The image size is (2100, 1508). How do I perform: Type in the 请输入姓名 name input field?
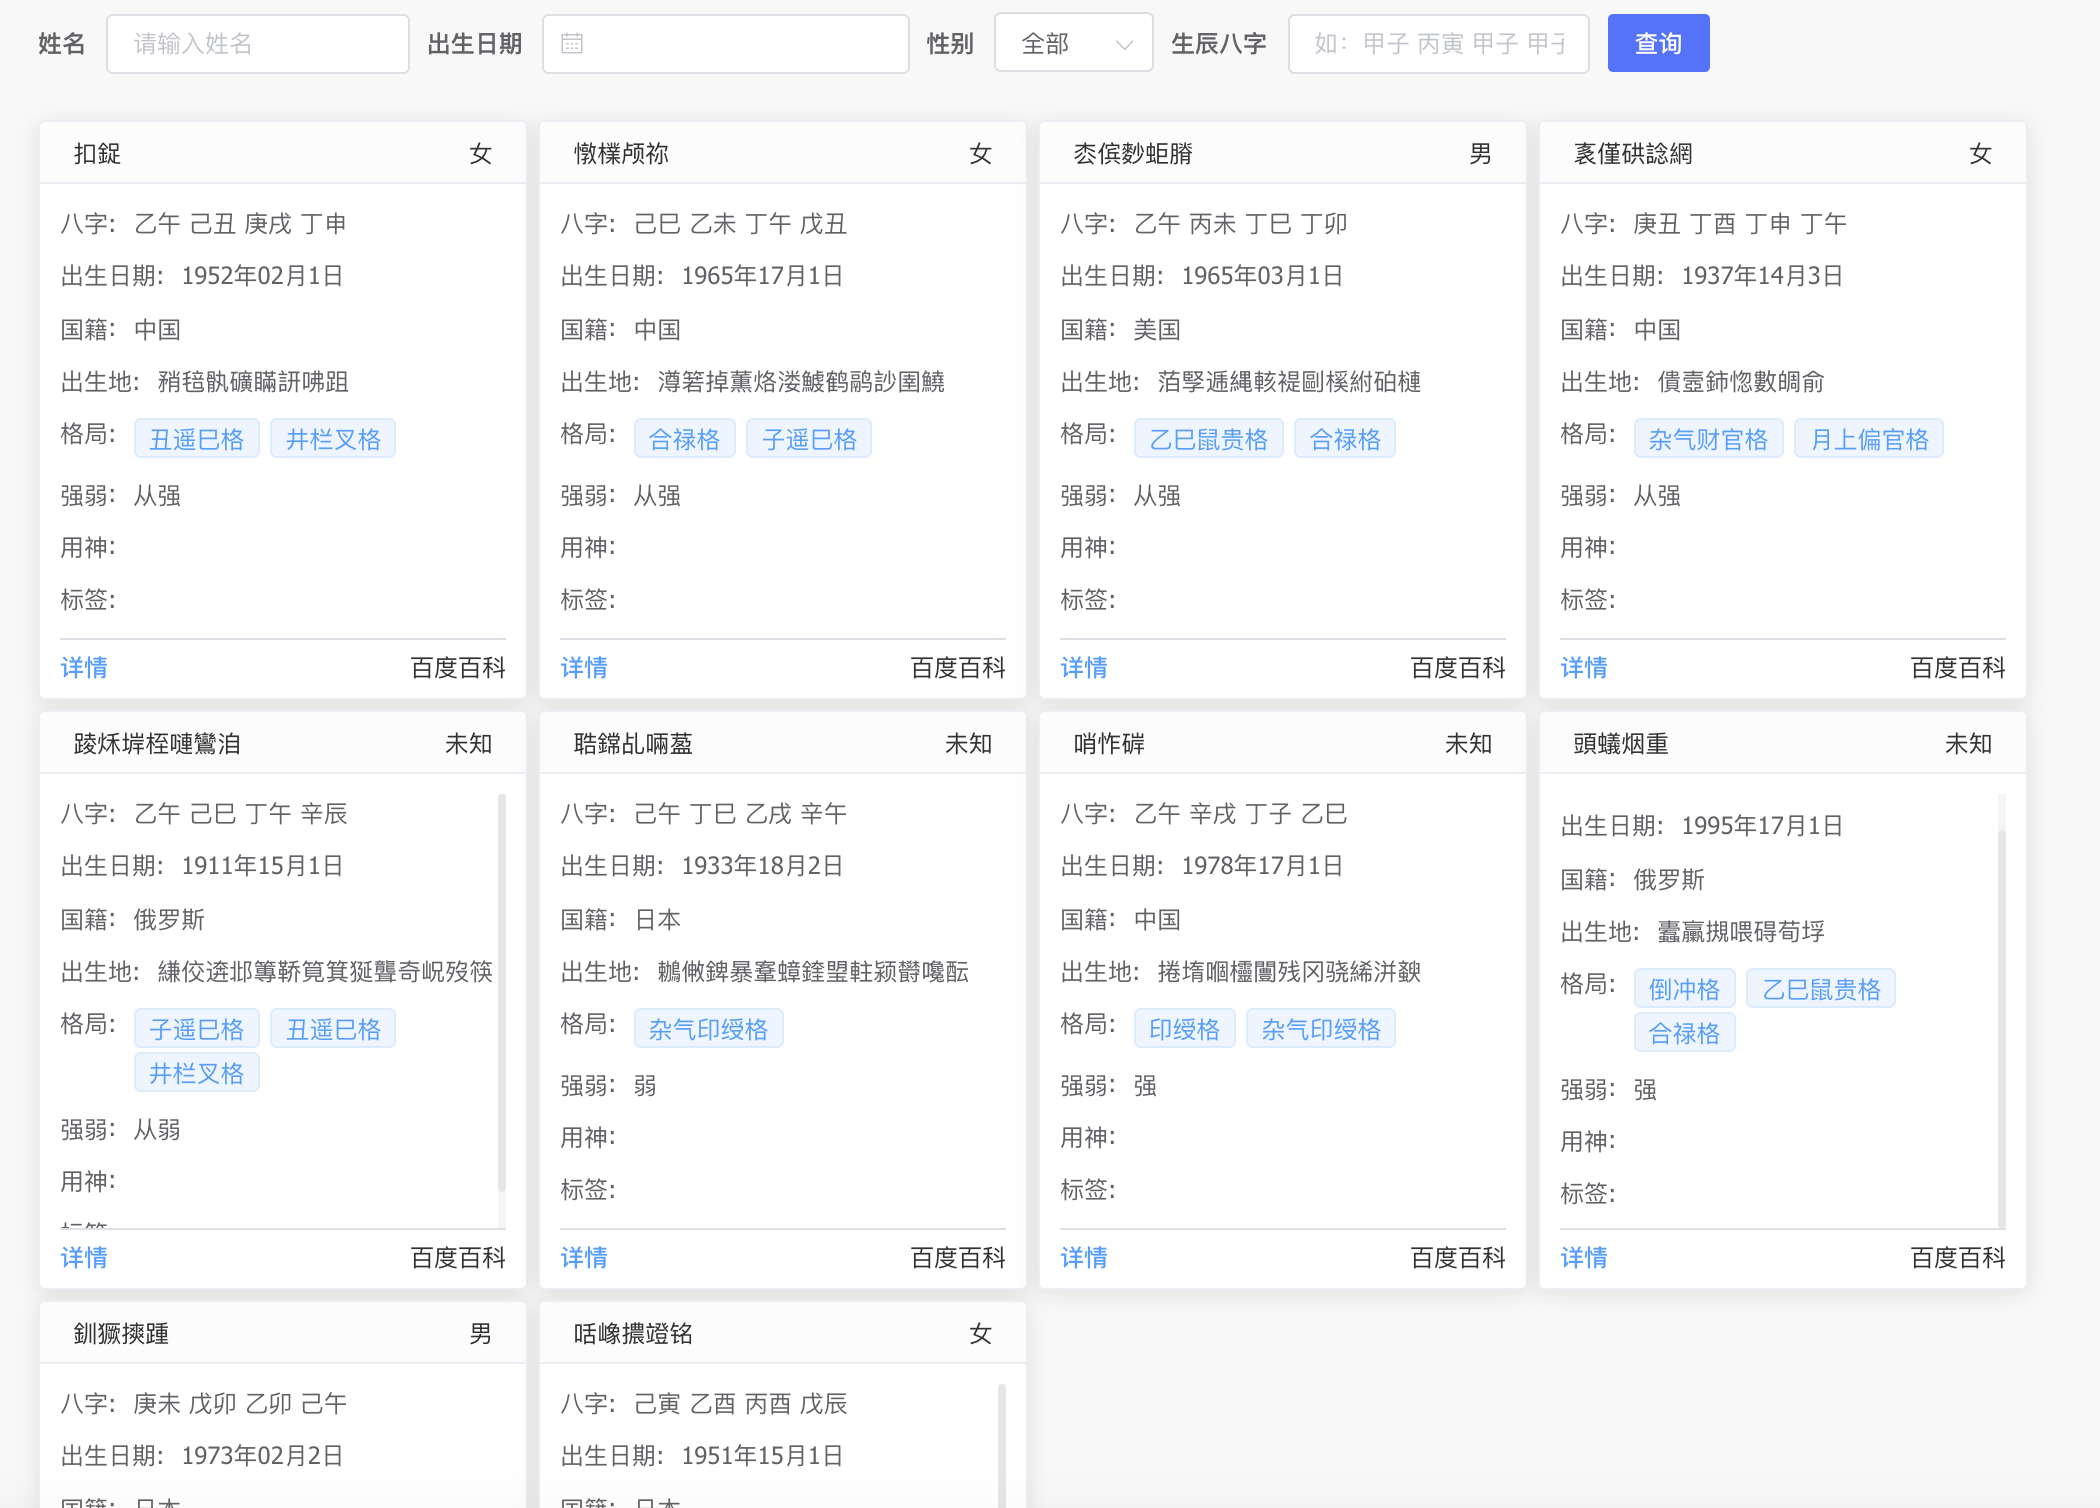coord(258,44)
